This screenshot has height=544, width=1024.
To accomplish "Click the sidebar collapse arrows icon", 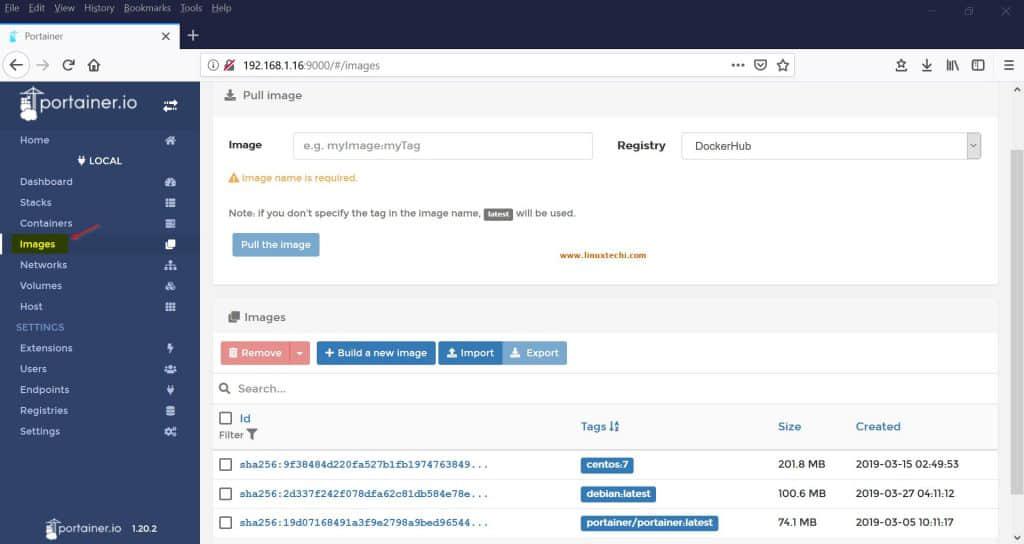I will pos(170,105).
